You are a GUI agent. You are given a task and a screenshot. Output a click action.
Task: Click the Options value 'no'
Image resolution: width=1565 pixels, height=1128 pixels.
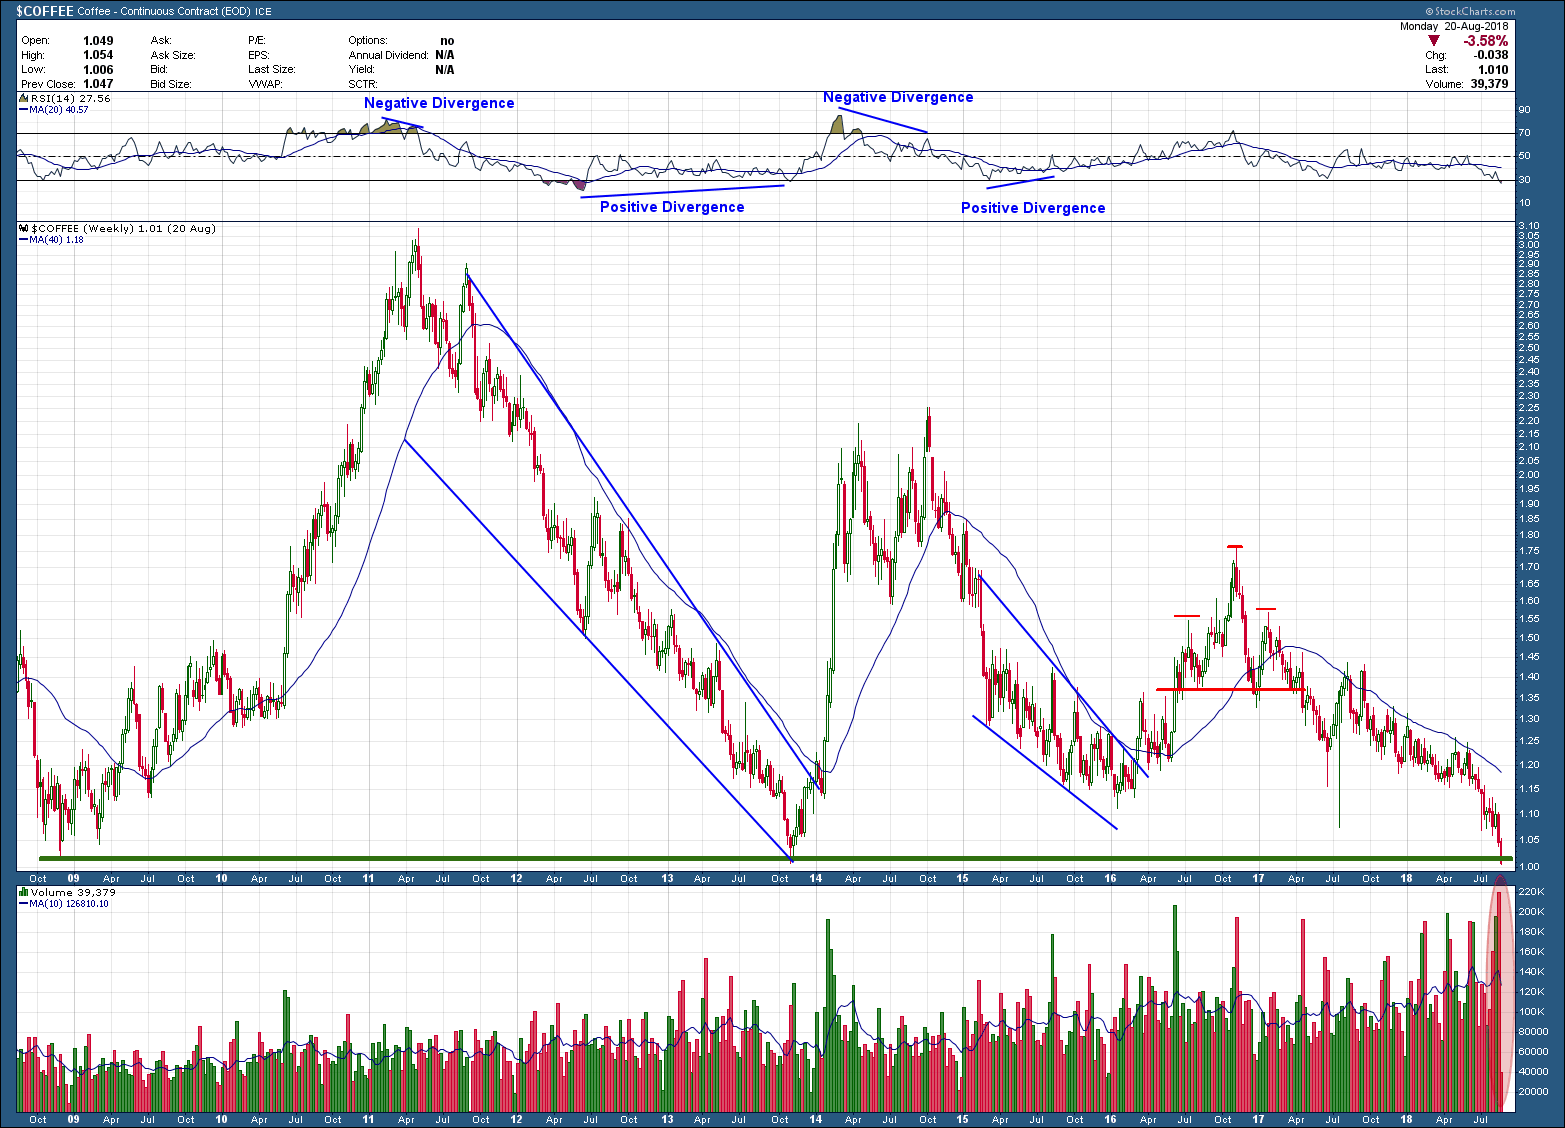[447, 41]
